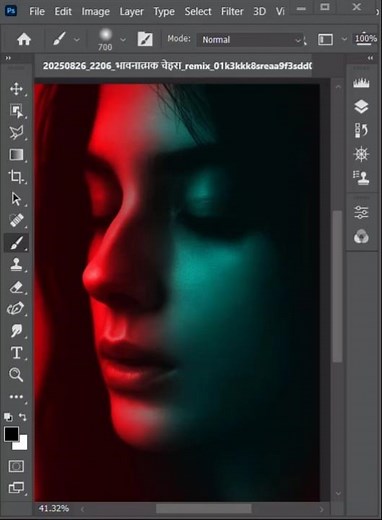This screenshot has width=382, height=520.
Task: Open the Layer menu
Action: (131, 12)
